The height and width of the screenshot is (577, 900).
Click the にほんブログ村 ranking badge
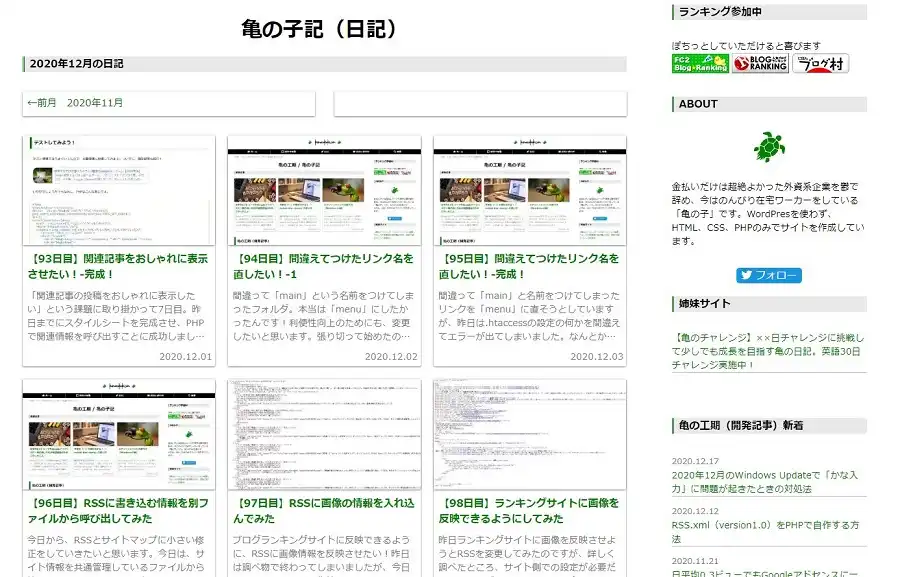(822, 64)
